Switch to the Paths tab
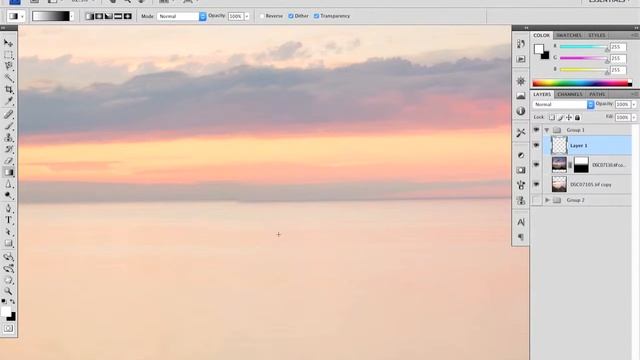Screen dimensions: 640x360 click(597, 94)
